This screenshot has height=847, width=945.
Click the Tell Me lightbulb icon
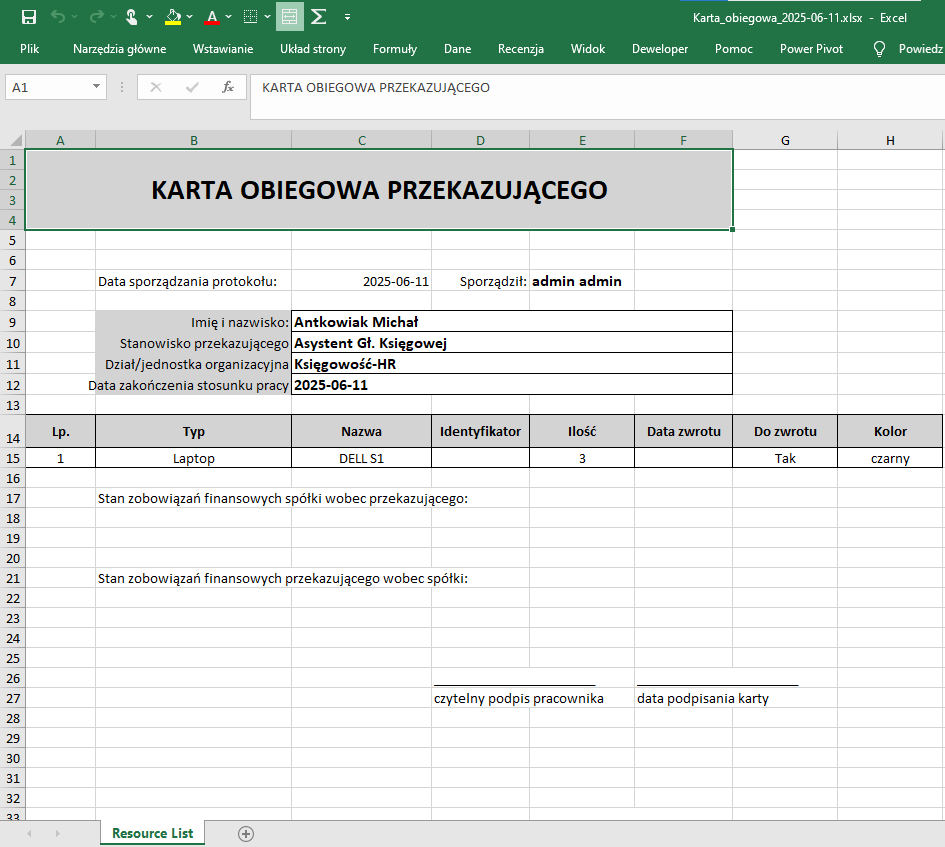(879, 49)
